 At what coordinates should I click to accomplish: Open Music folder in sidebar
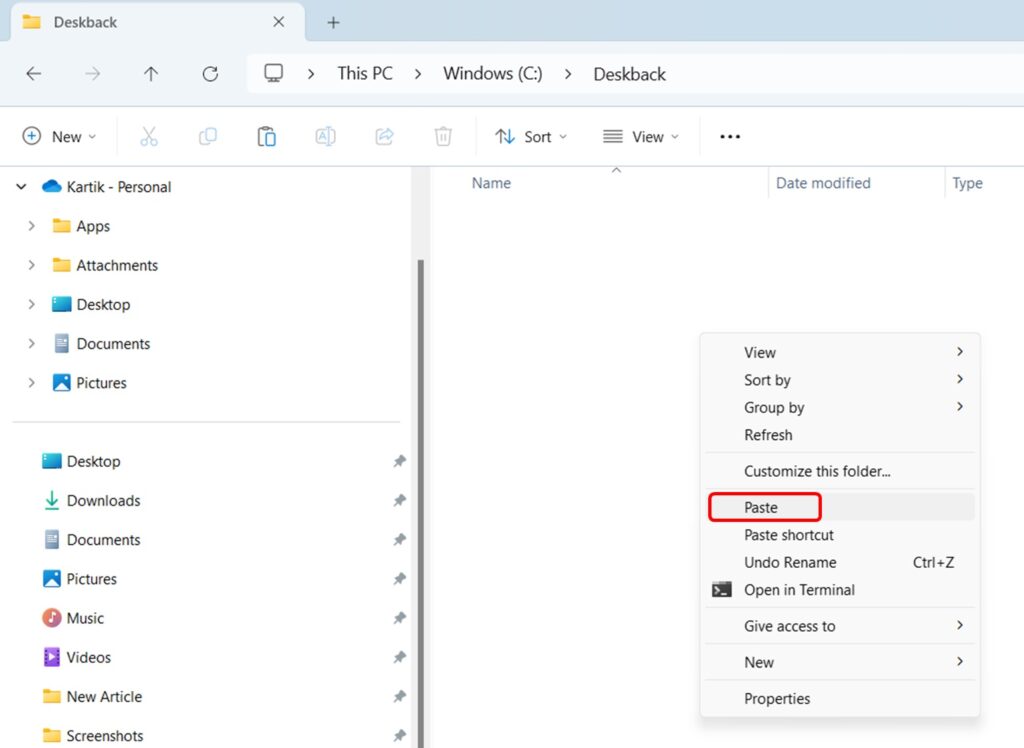[x=86, y=618]
